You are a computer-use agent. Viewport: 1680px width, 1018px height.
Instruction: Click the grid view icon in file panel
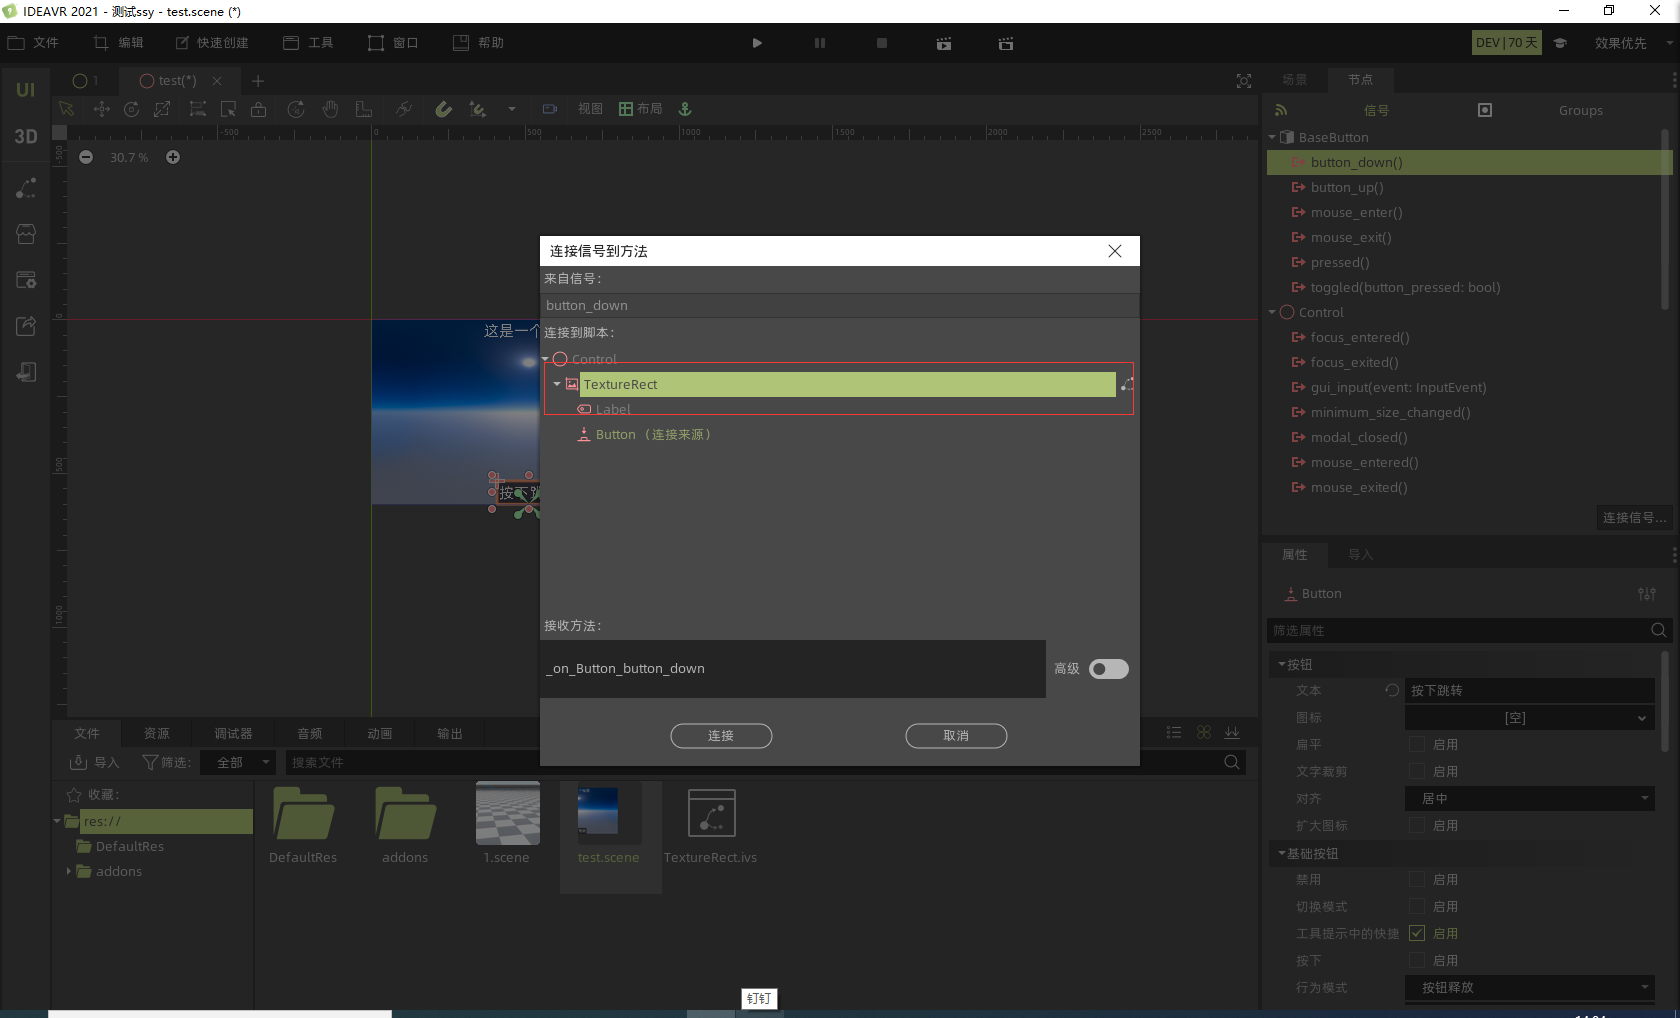(x=1204, y=733)
